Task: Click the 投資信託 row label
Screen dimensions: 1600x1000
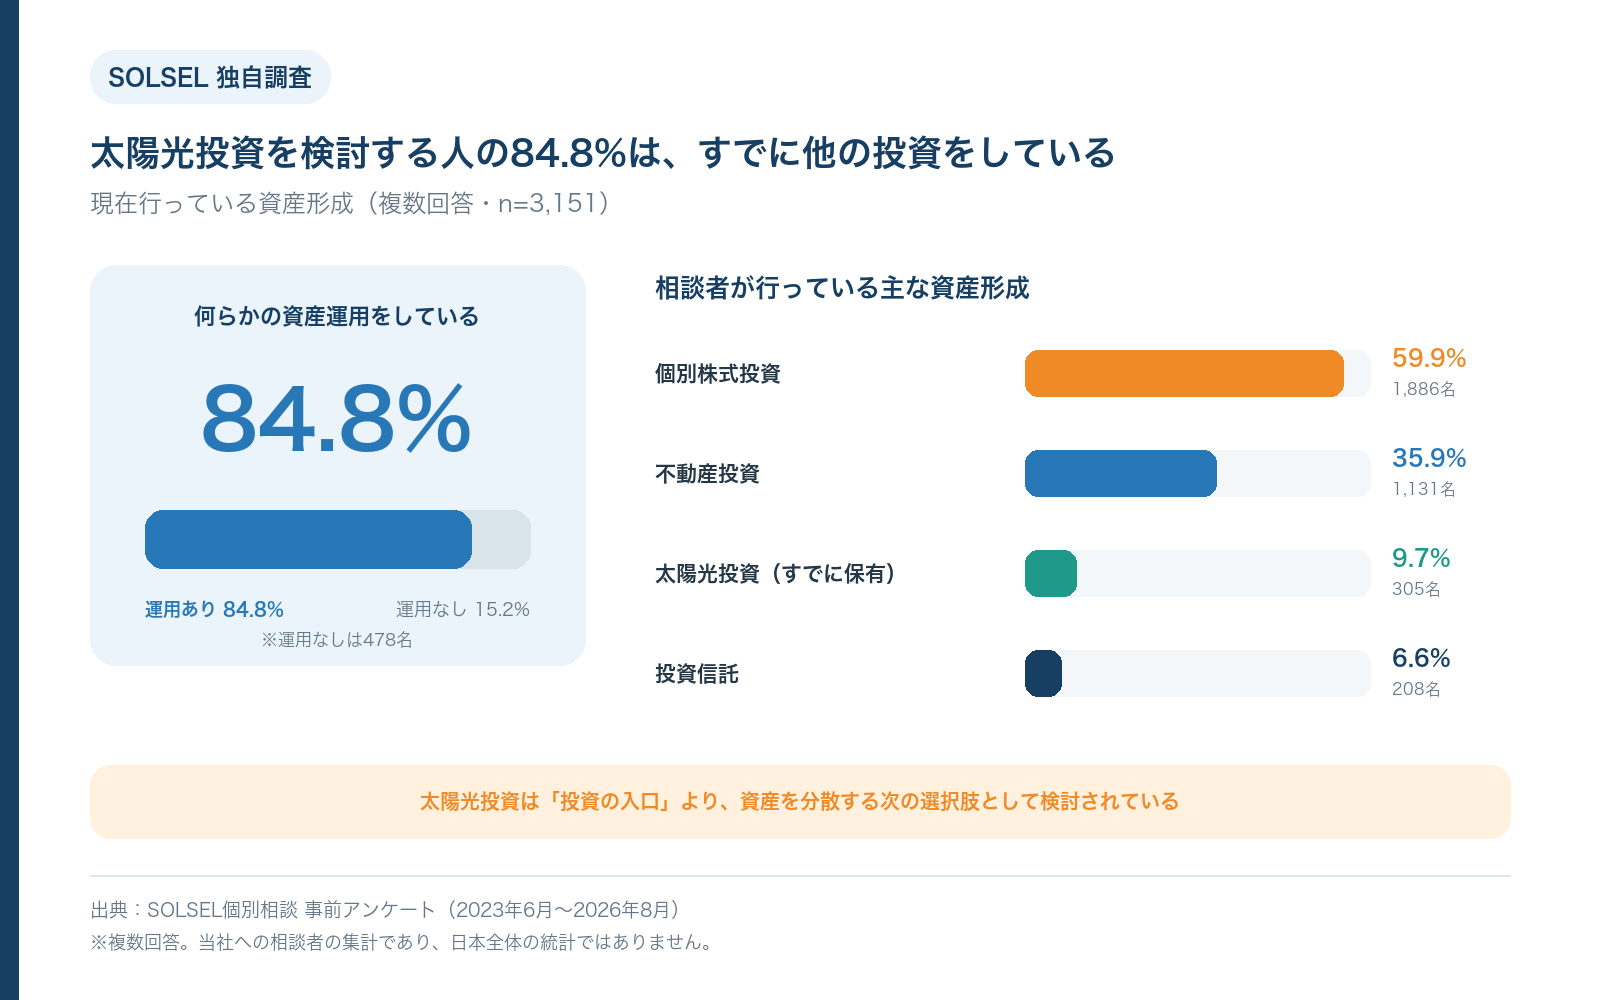Action: (x=697, y=674)
